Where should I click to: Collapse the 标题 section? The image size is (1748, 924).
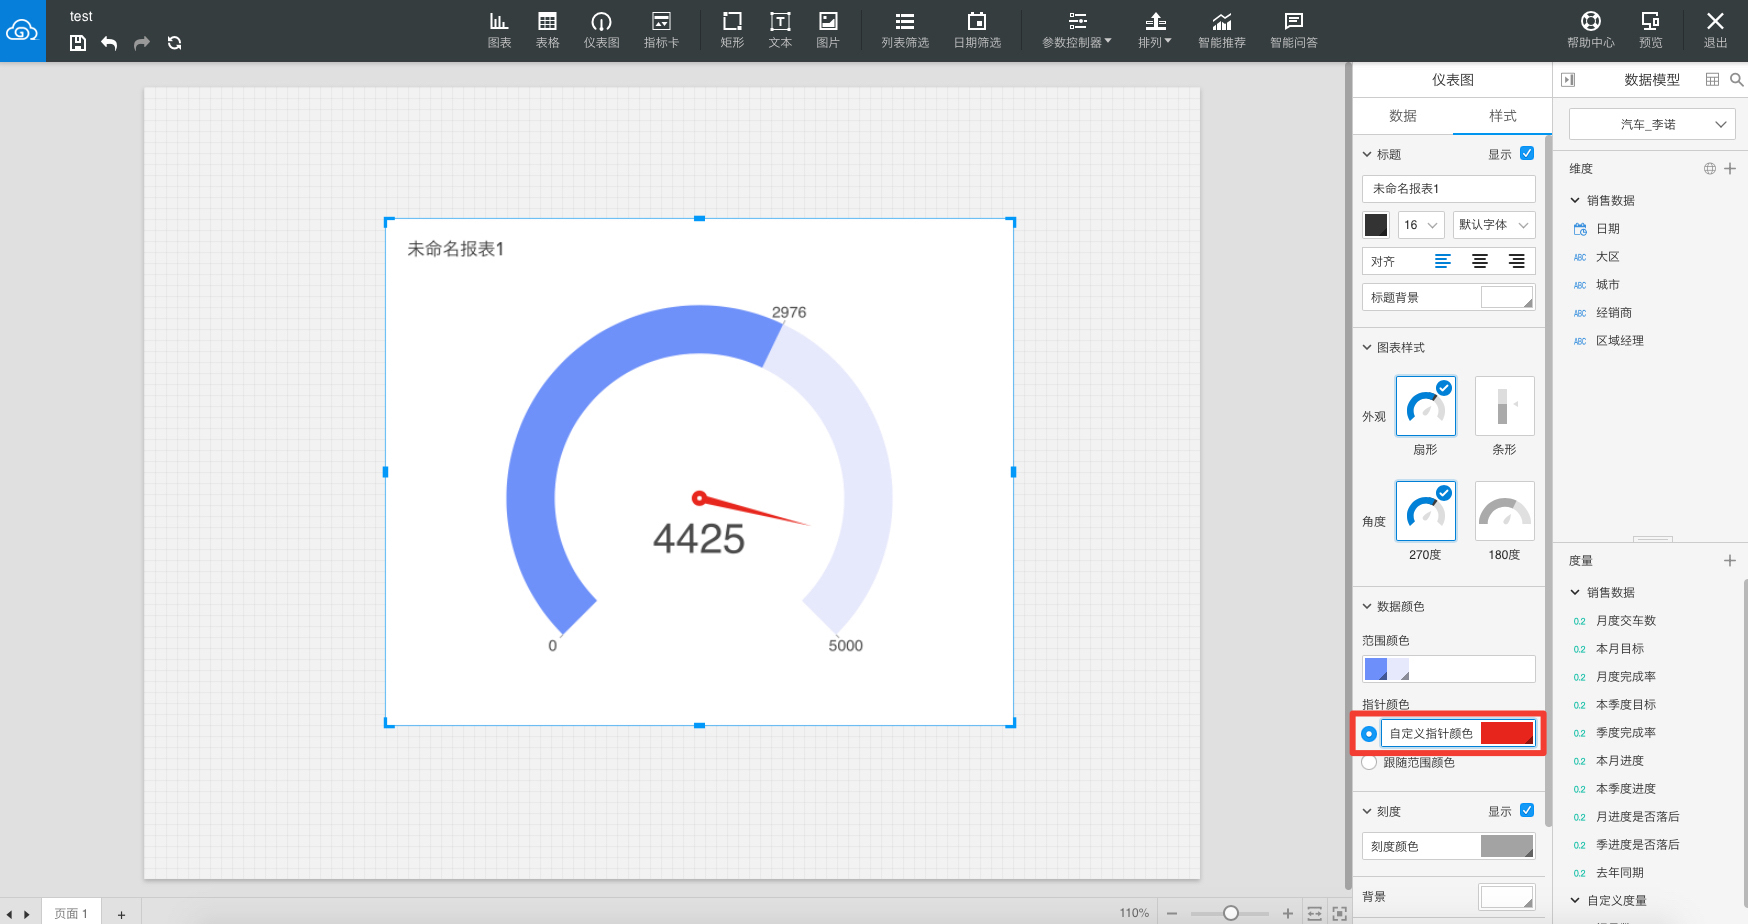coord(1367,154)
